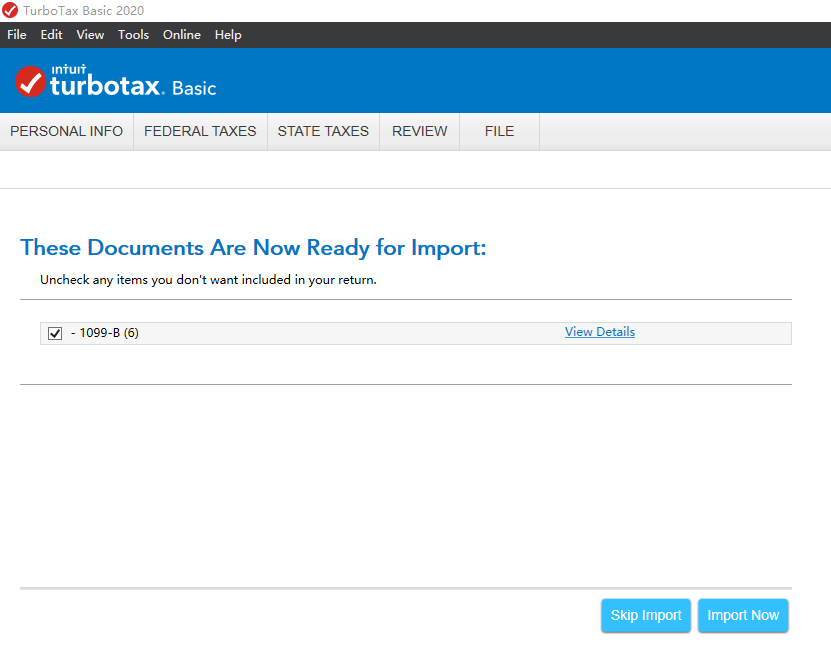Image resolution: width=831 pixels, height=648 pixels.
Task: Click the Intuit TurboTax Basic wordmark
Action: (132, 84)
